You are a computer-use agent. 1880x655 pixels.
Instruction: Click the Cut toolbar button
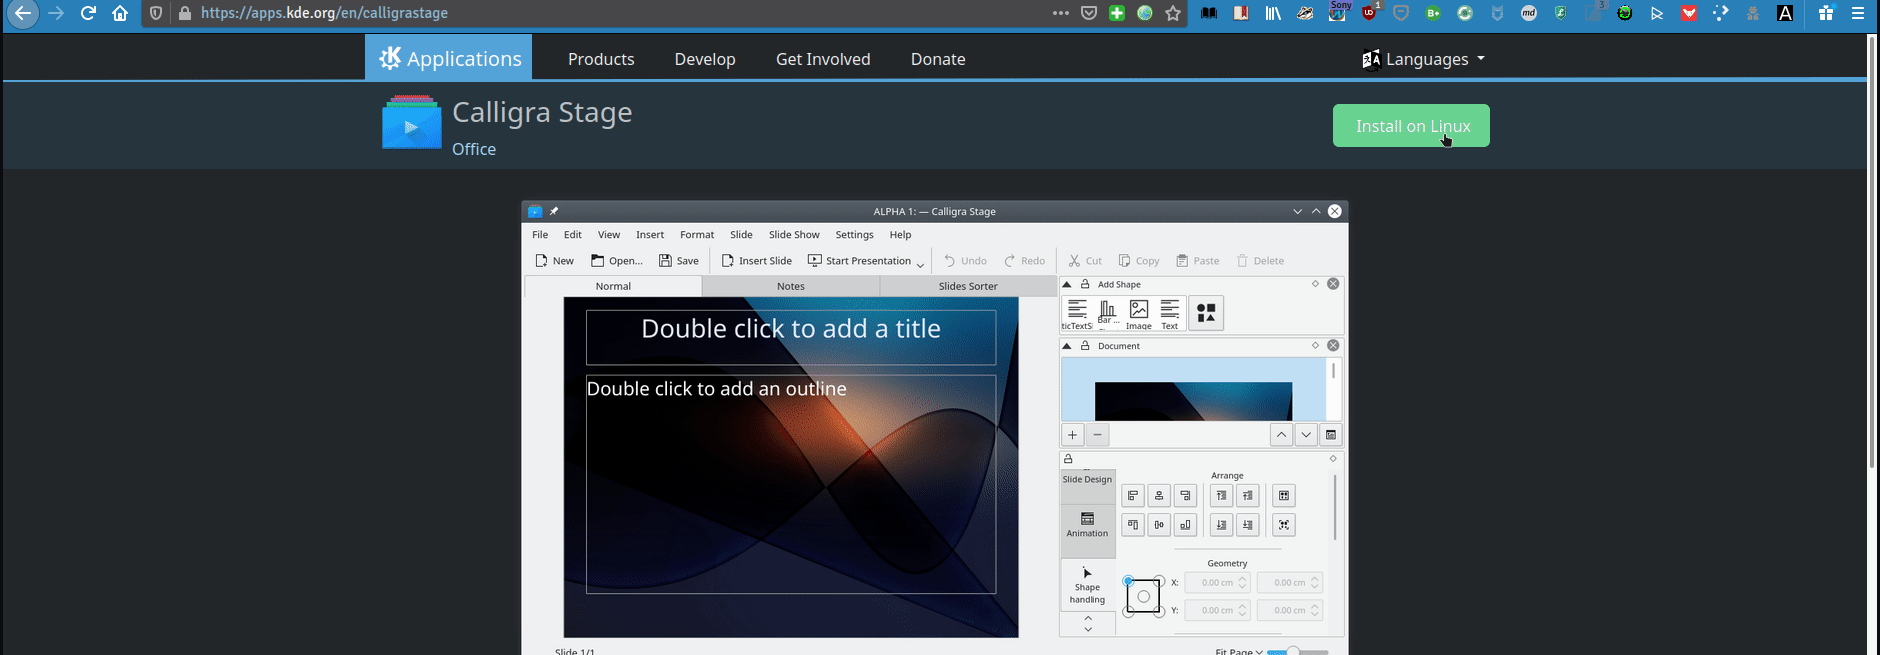(x=1084, y=261)
